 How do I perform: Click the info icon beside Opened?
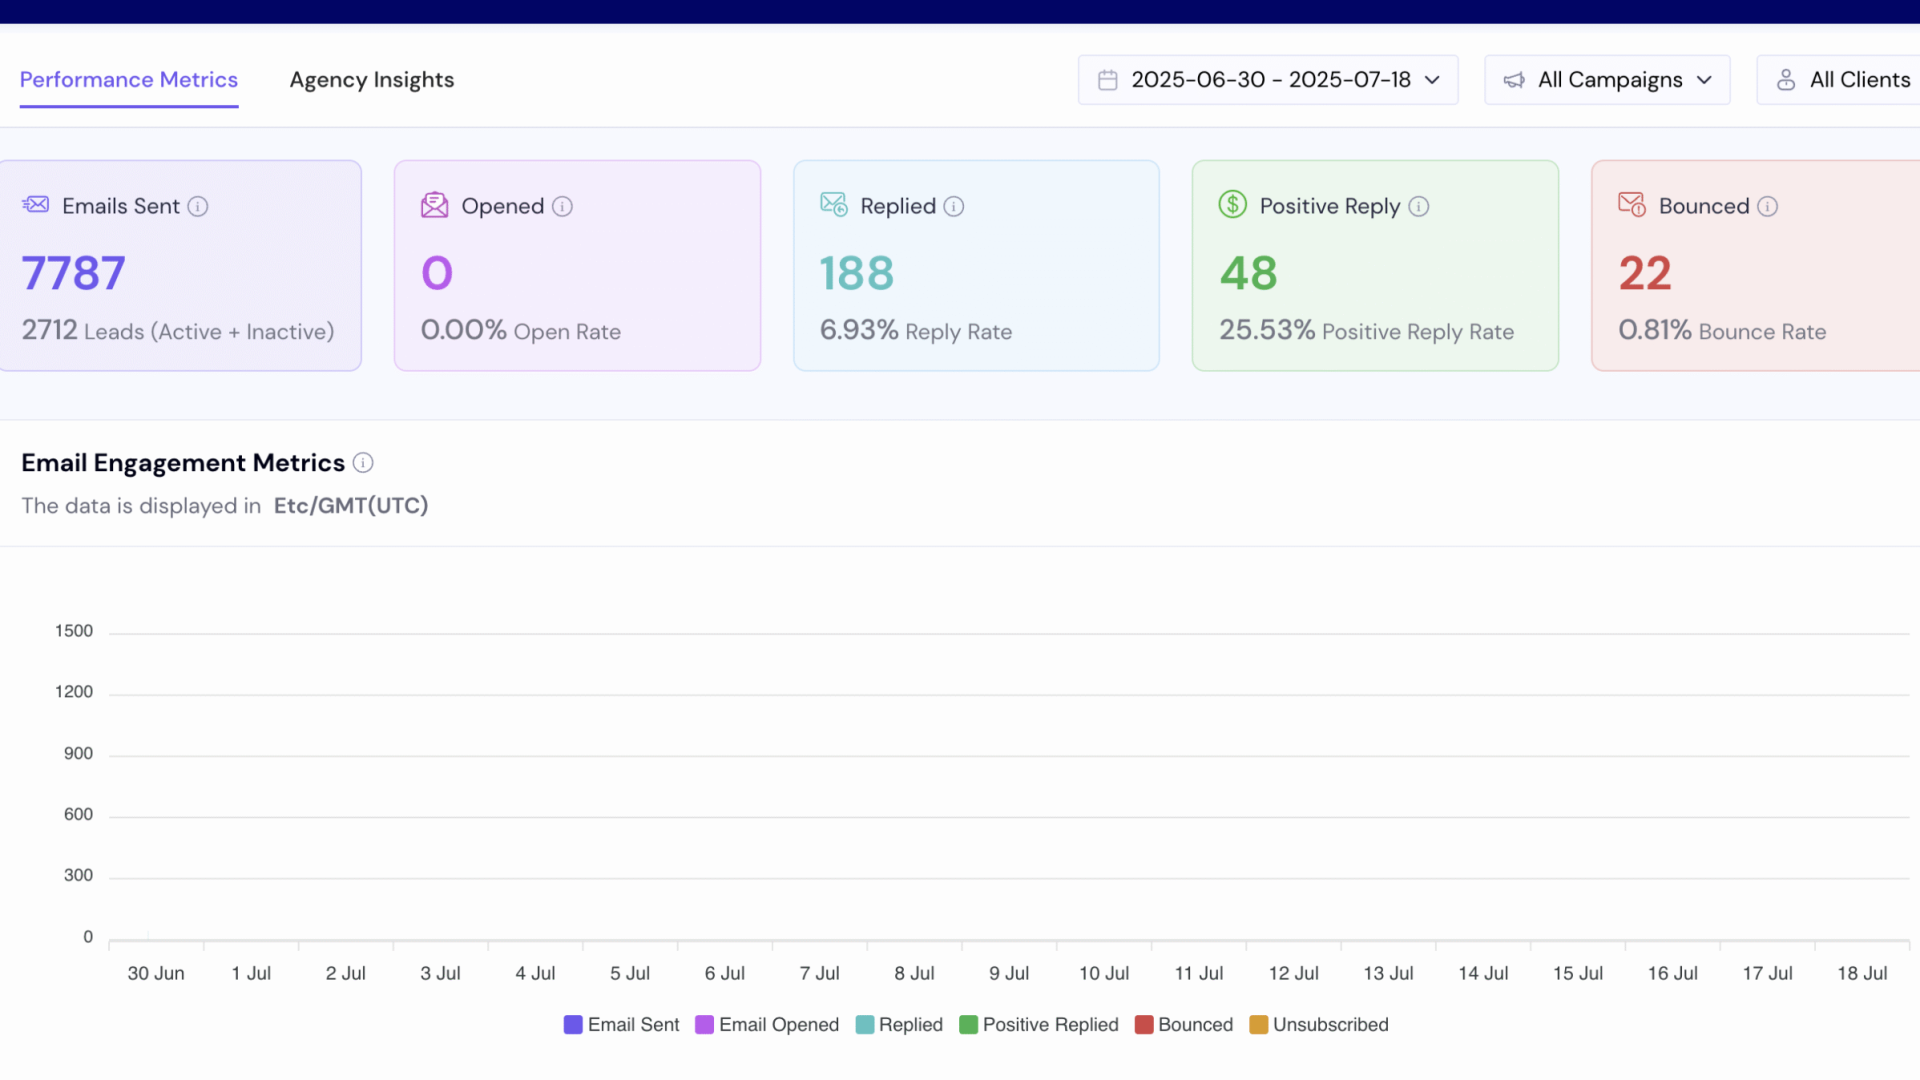pyautogui.click(x=562, y=206)
